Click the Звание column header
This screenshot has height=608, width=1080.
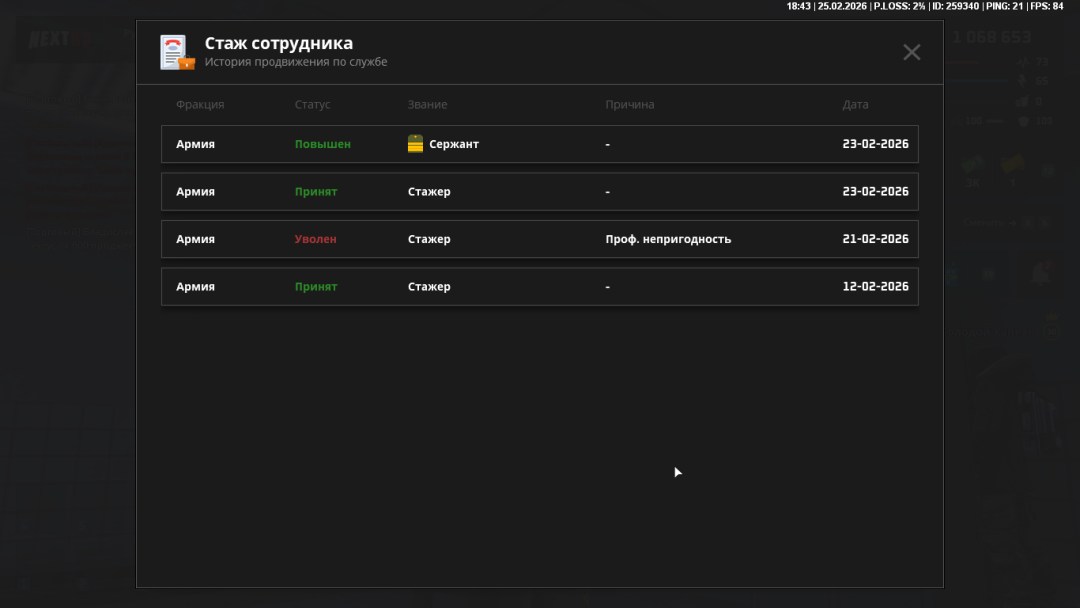[x=427, y=105]
